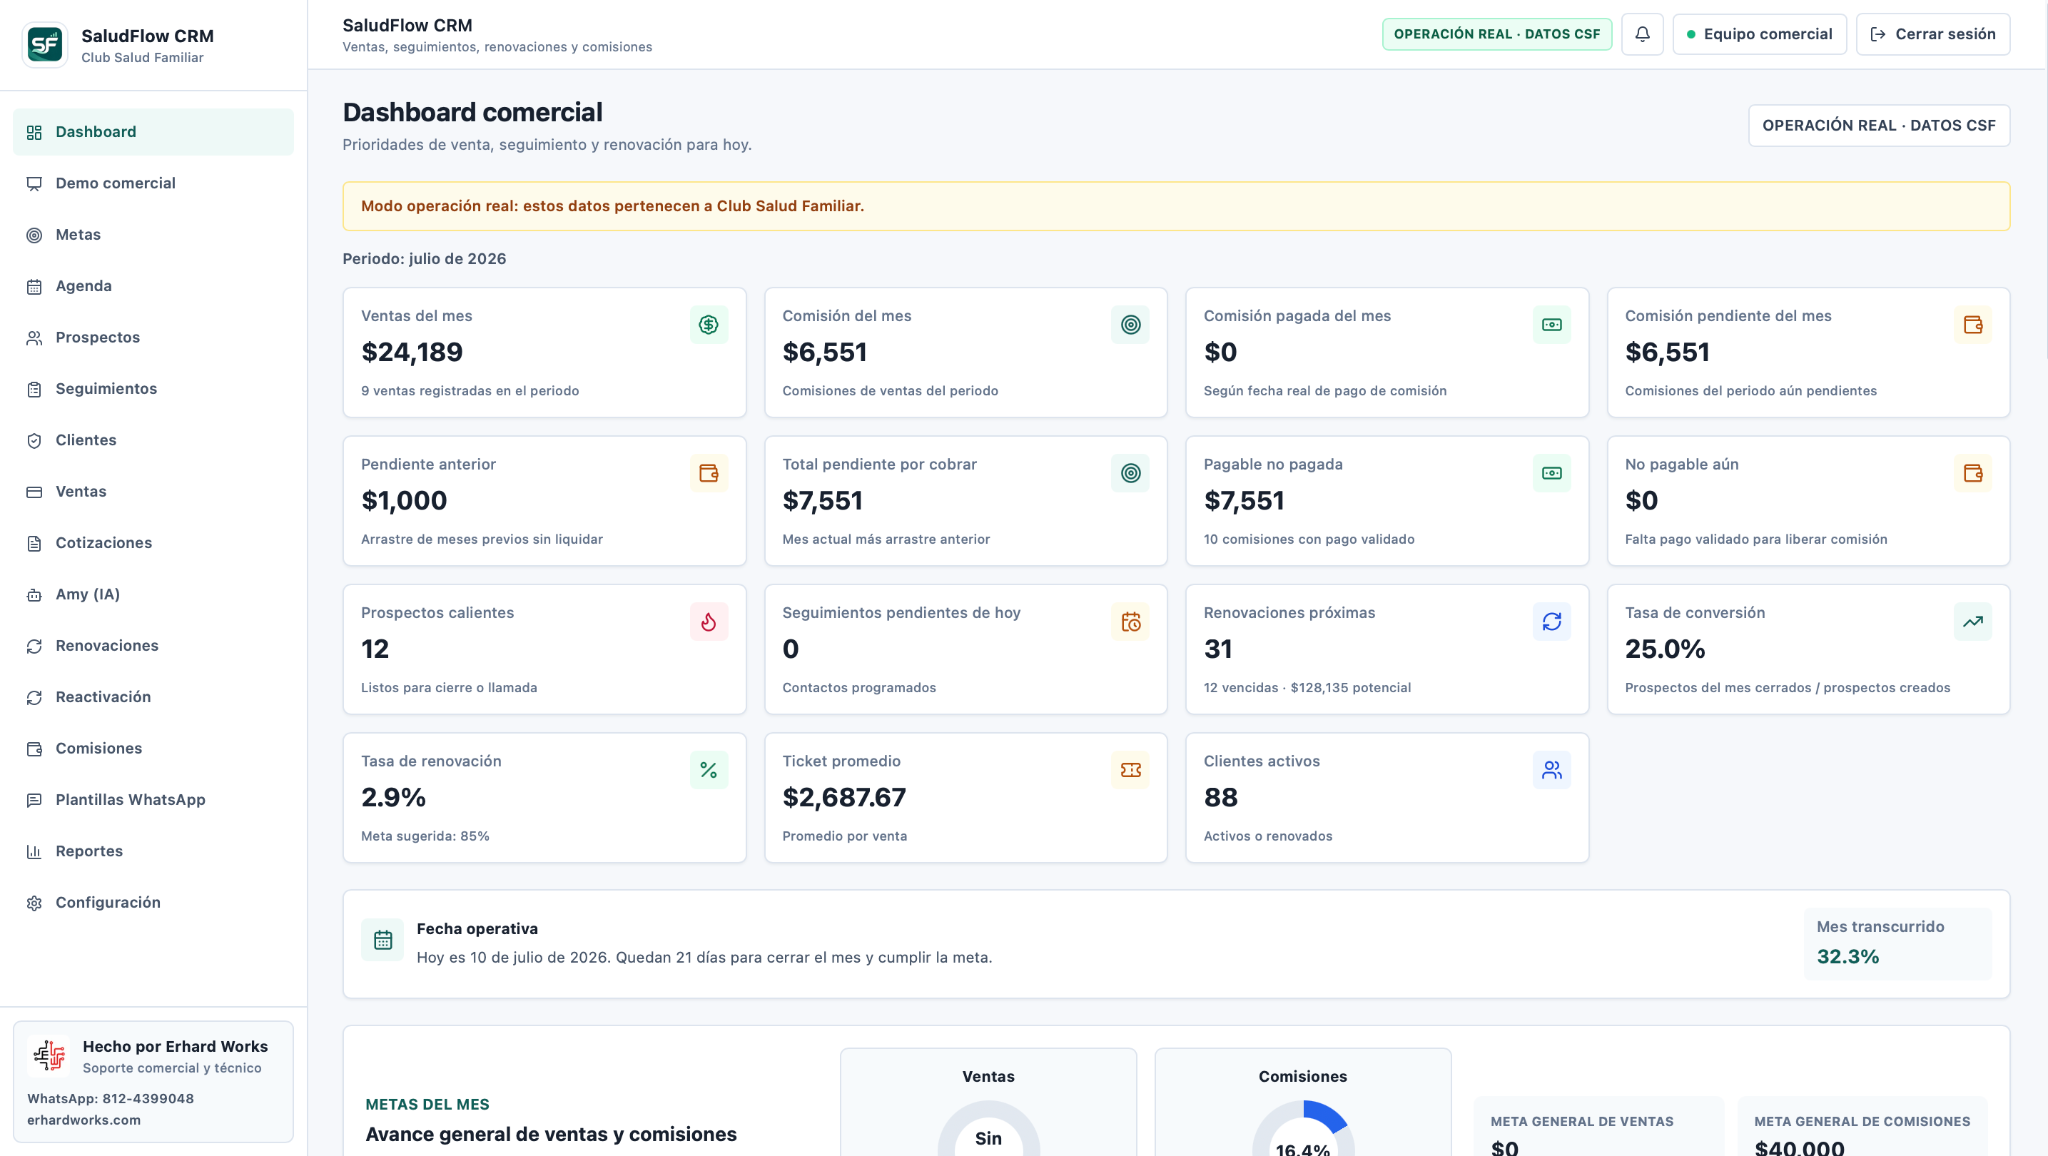Navigate to Prospectos
The width and height of the screenshot is (2048, 1156).
tap(153, 337)
